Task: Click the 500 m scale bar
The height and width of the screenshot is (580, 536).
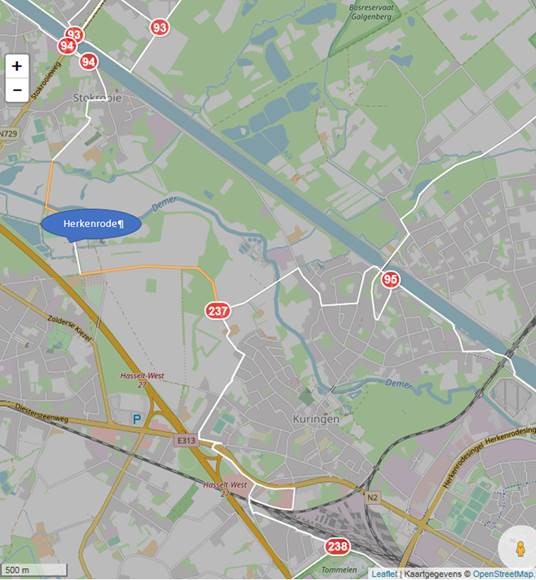Action: 34,570
